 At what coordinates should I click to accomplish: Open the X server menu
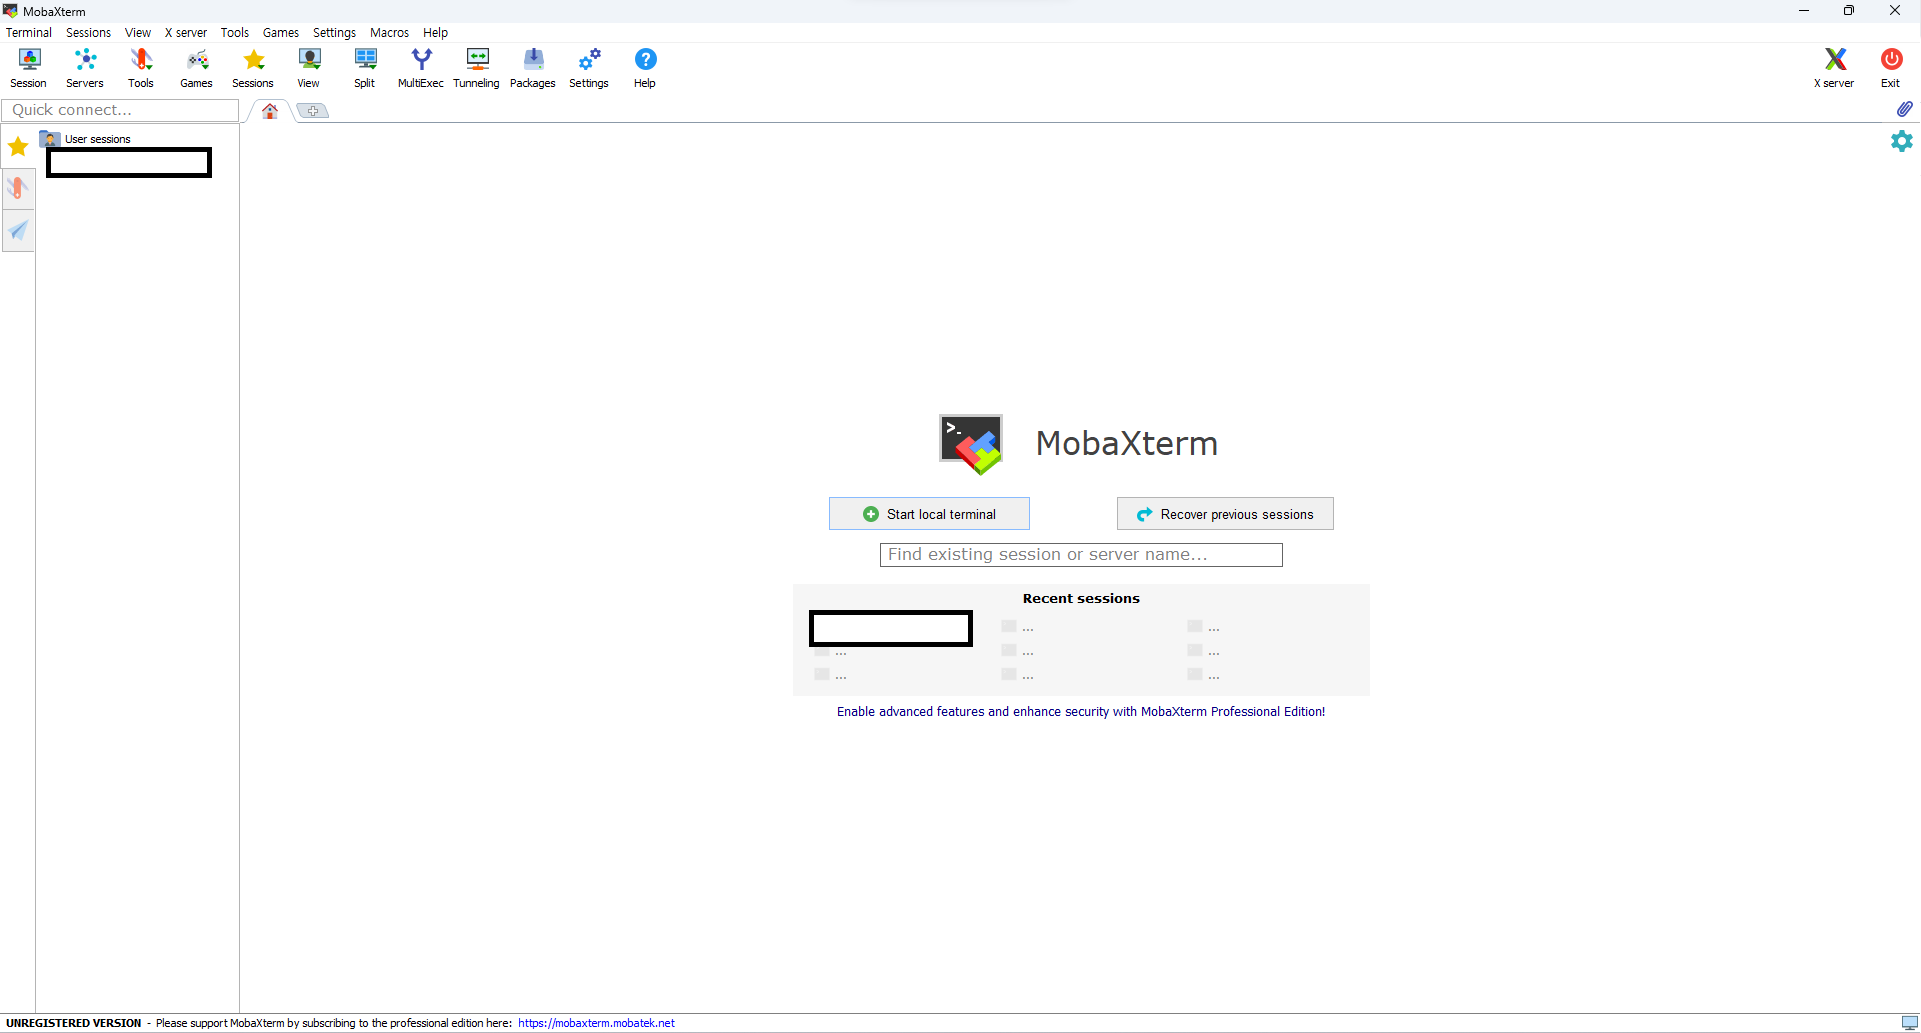[186, 33]
